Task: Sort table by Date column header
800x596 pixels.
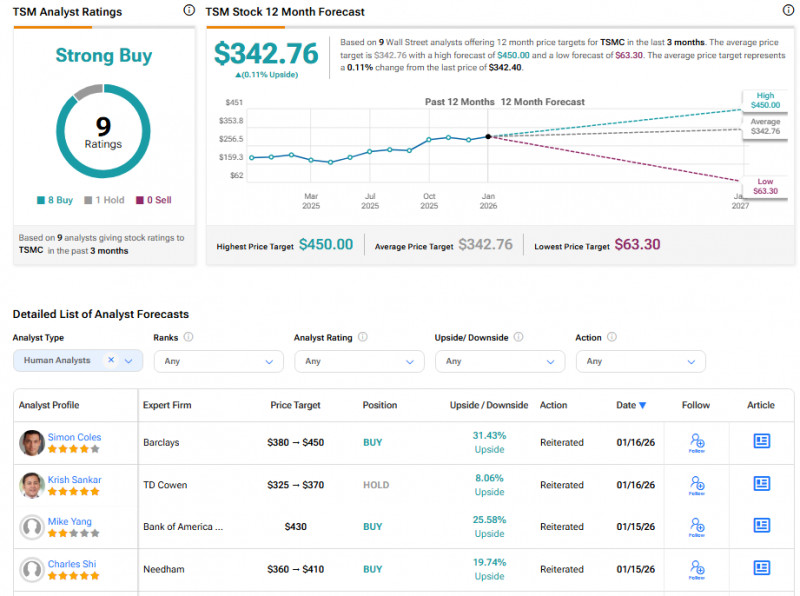Action: (630, 405)
